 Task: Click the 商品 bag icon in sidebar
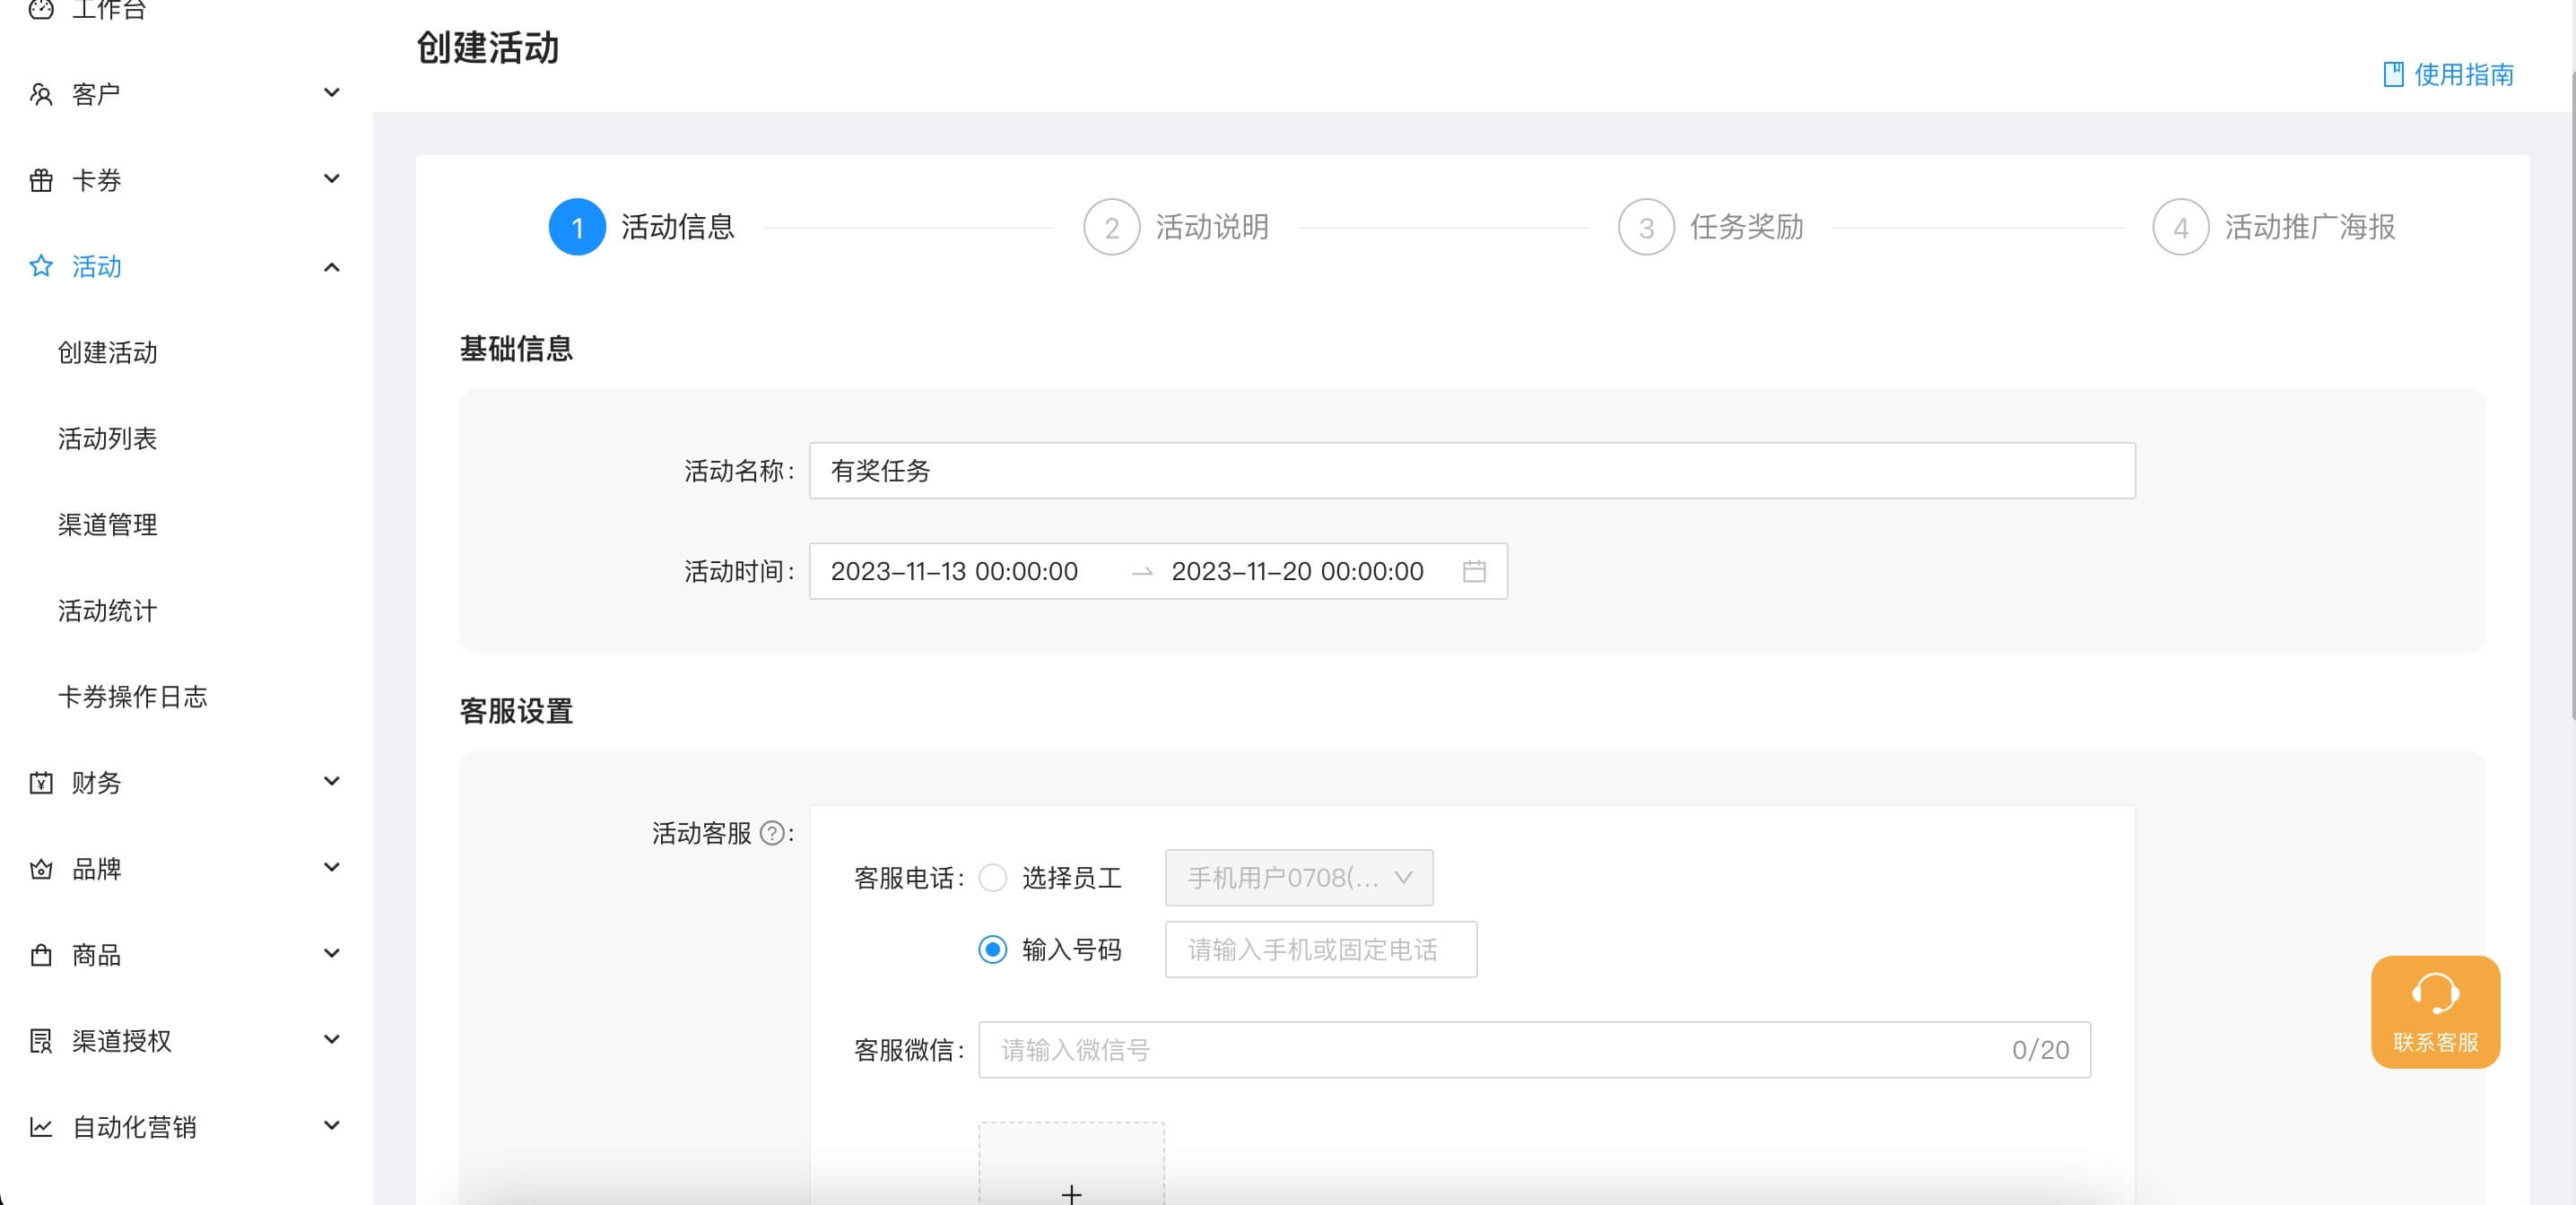point(41,954)
